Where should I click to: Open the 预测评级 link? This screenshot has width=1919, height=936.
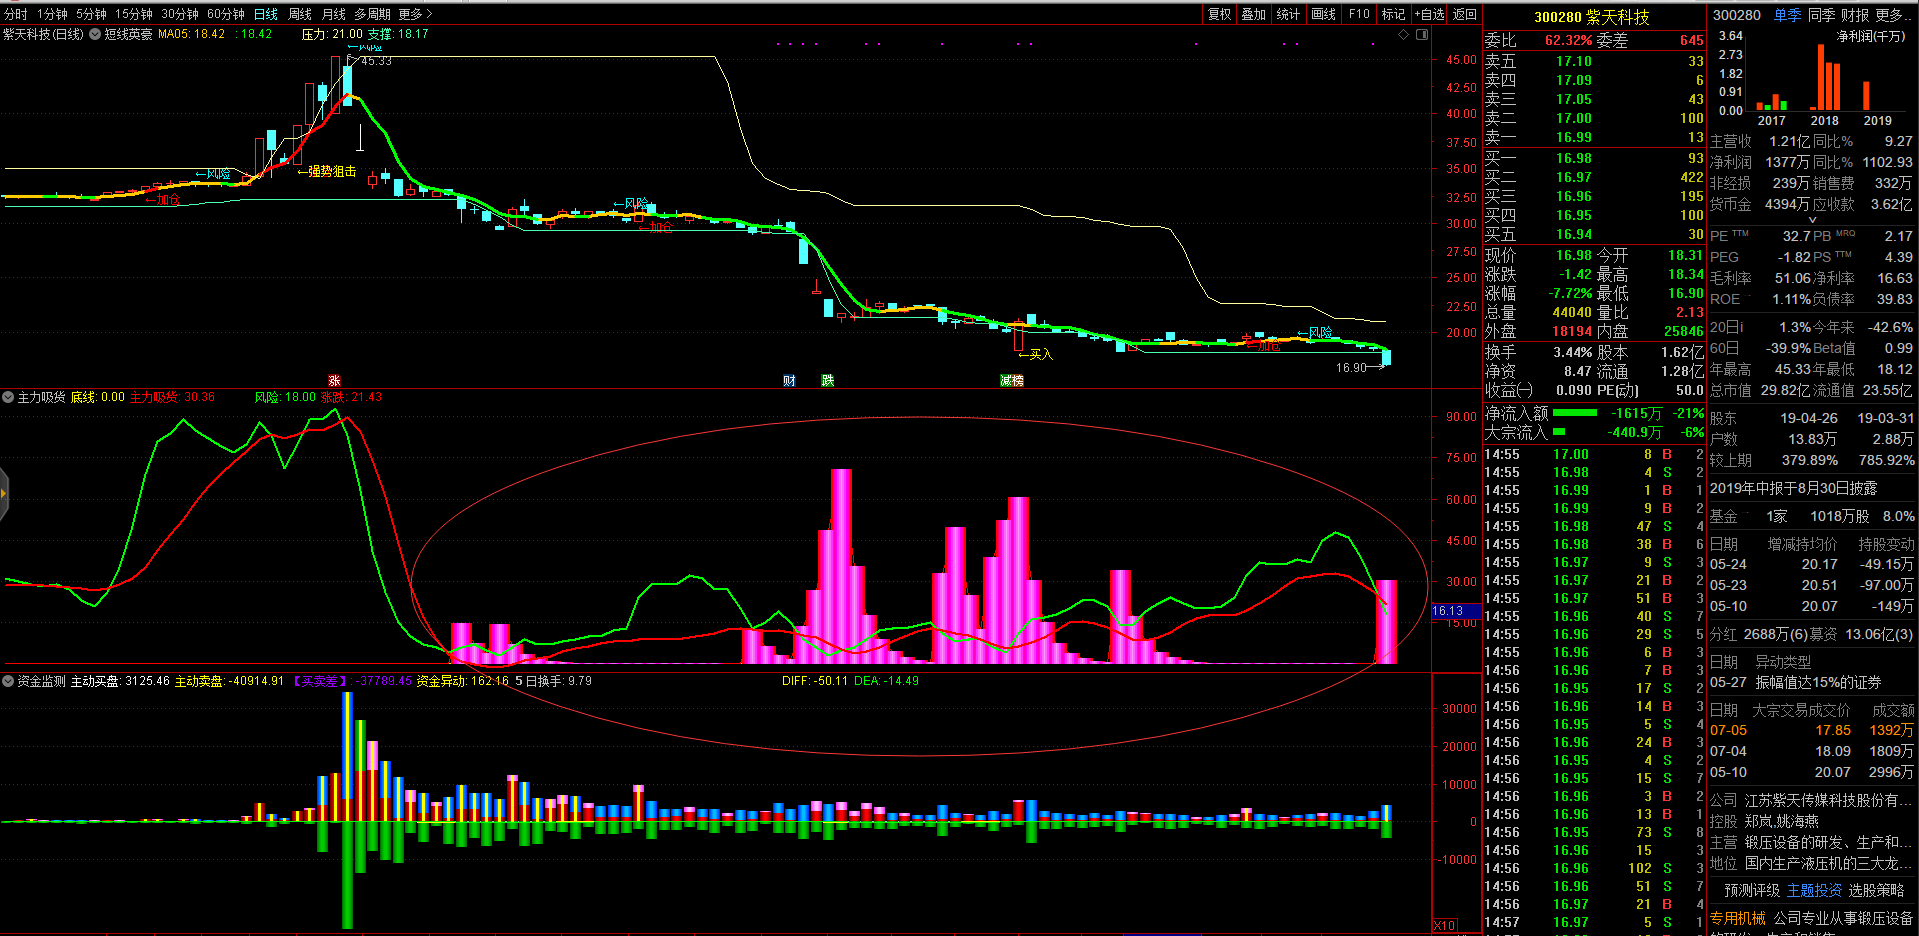[x=1752, y=890]
